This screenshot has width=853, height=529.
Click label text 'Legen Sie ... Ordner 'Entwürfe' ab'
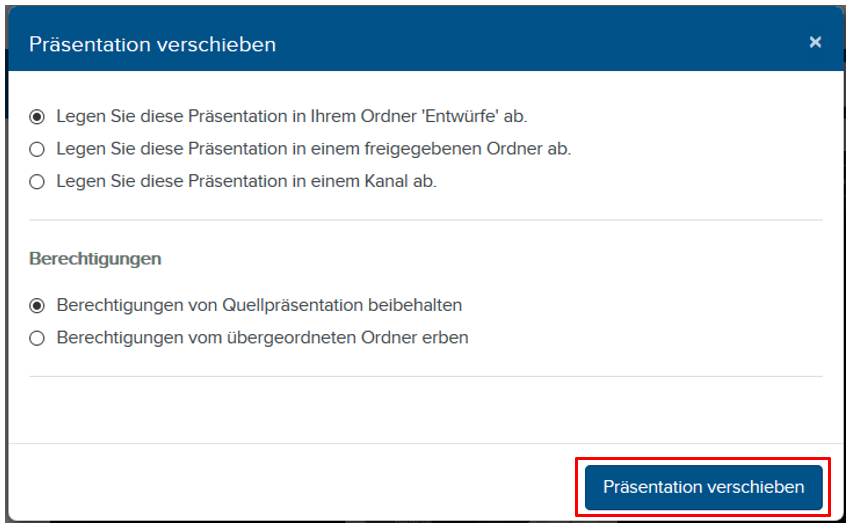click(x=292, y=116)
